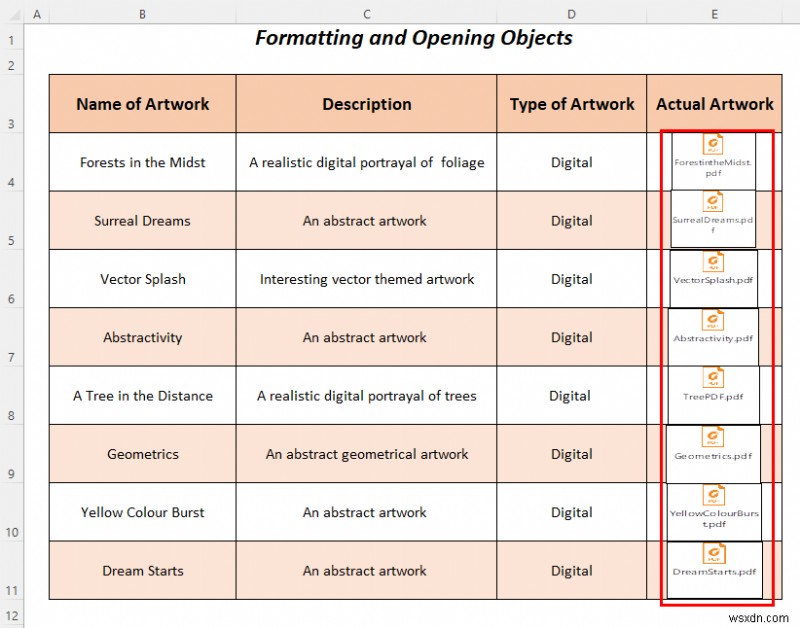Select 'Digital' in Geometrics row

click(571, 454)
